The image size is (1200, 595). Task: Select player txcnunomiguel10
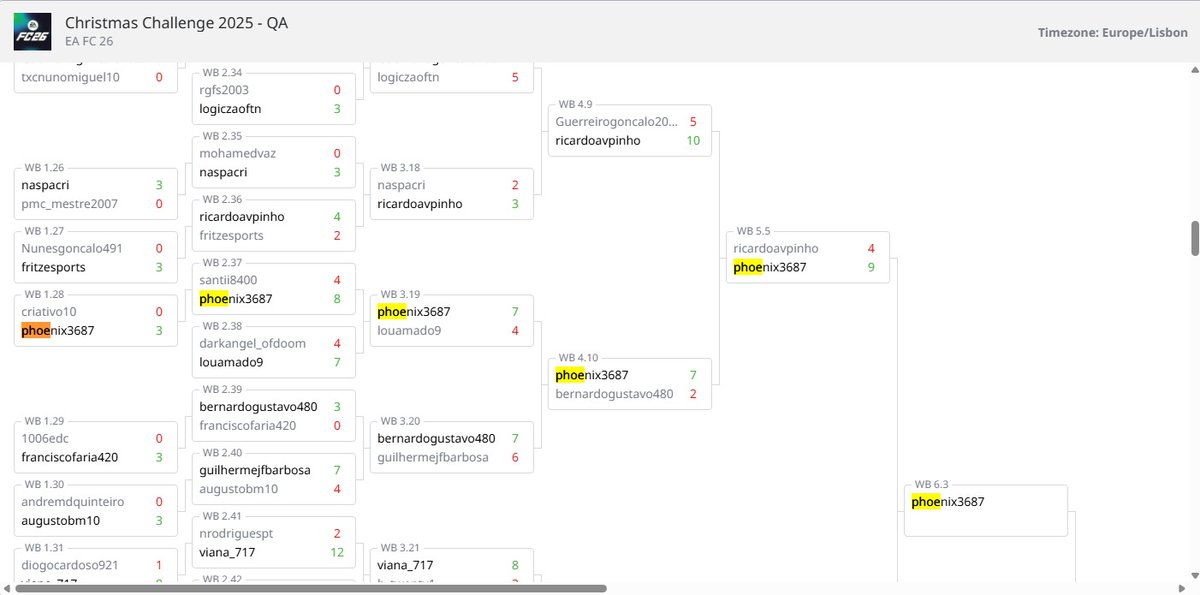70,77
